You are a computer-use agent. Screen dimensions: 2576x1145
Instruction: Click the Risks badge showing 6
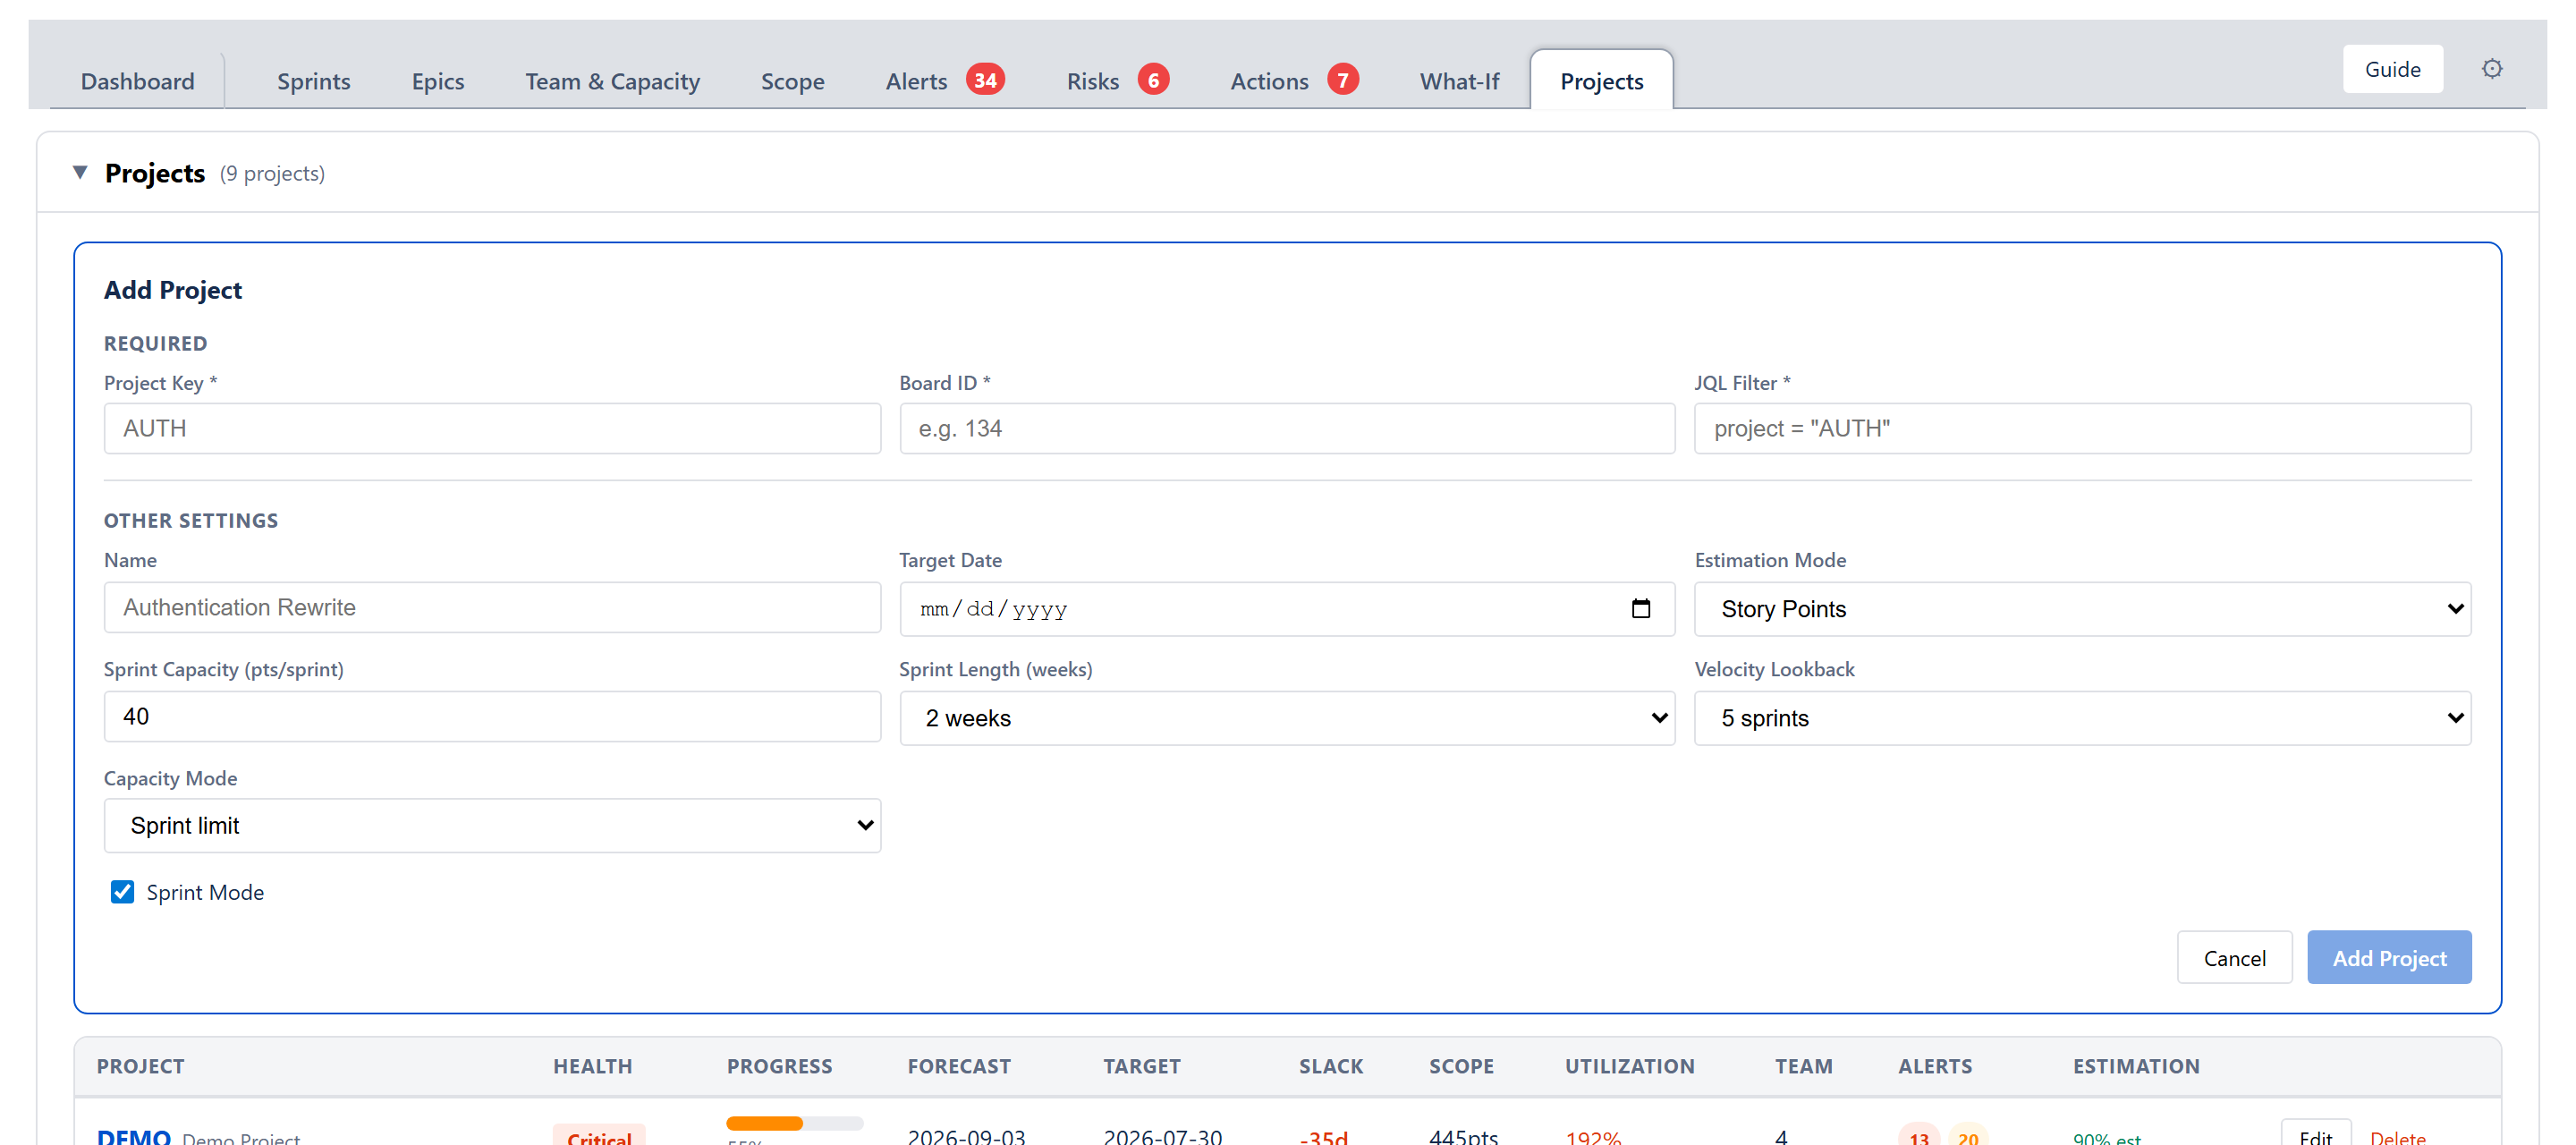point(1153,79)
